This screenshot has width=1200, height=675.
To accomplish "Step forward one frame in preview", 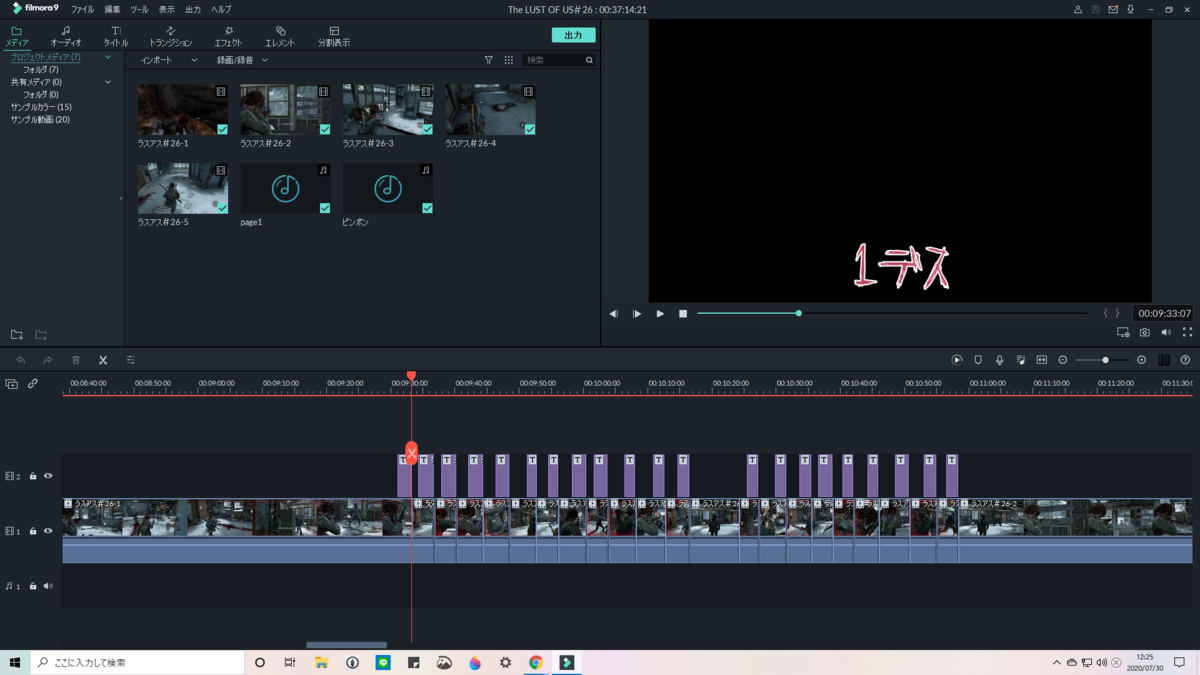I will click(637, 314).
